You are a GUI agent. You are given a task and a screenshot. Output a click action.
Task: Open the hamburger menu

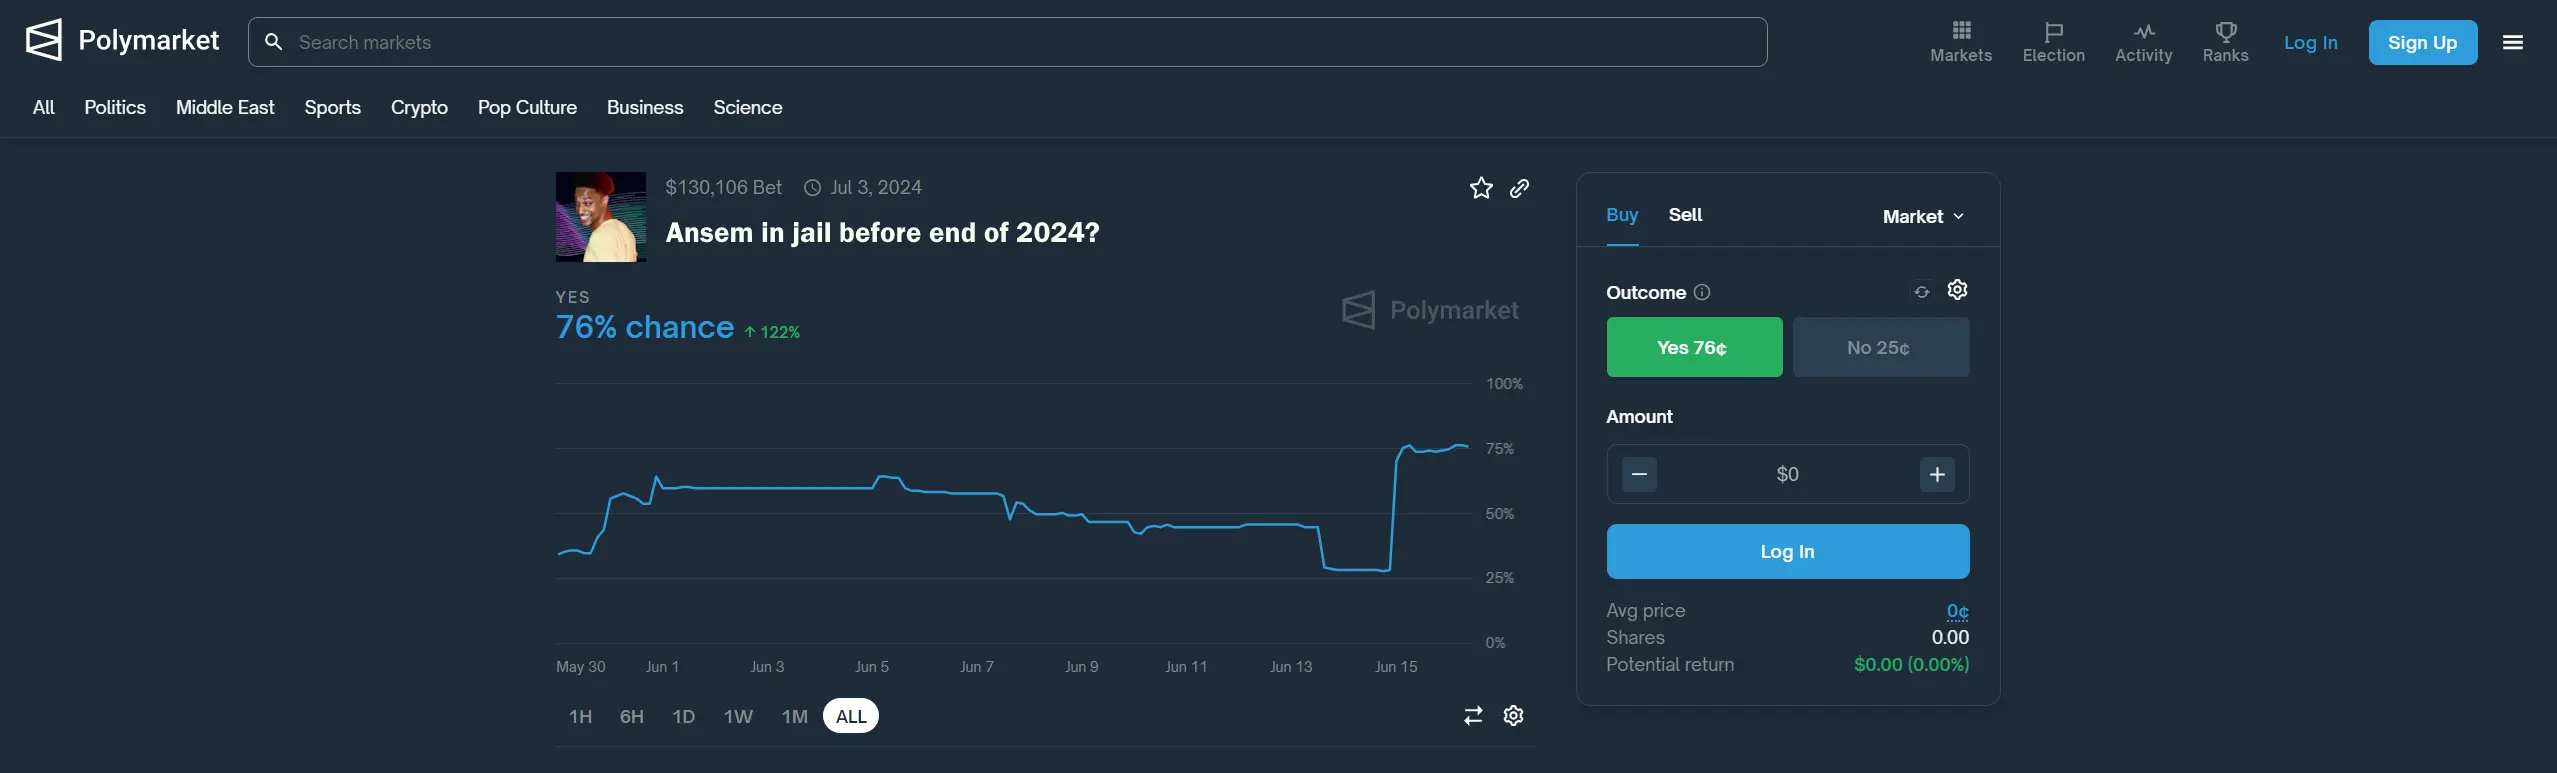click(x=2512, y=42)
